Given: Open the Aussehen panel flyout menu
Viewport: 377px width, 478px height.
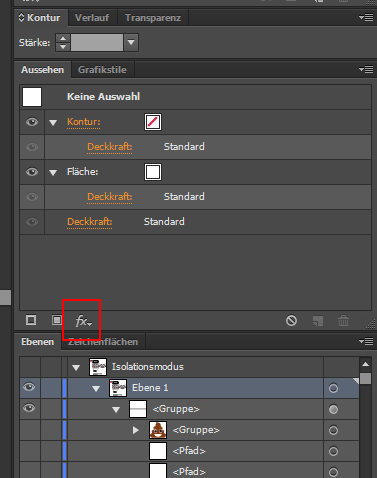Looking at the screenshot, I should pyautogui.click(x=366, y=69).
